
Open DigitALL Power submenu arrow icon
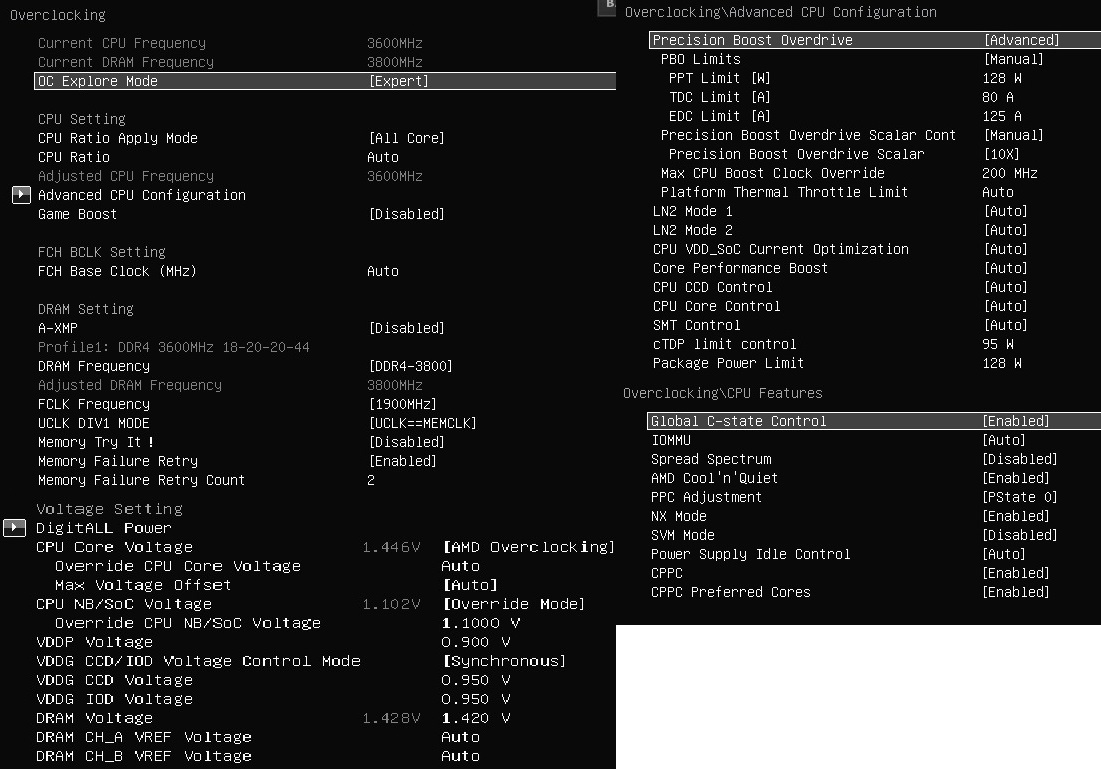pyautogui.click(x=14, y=527)
